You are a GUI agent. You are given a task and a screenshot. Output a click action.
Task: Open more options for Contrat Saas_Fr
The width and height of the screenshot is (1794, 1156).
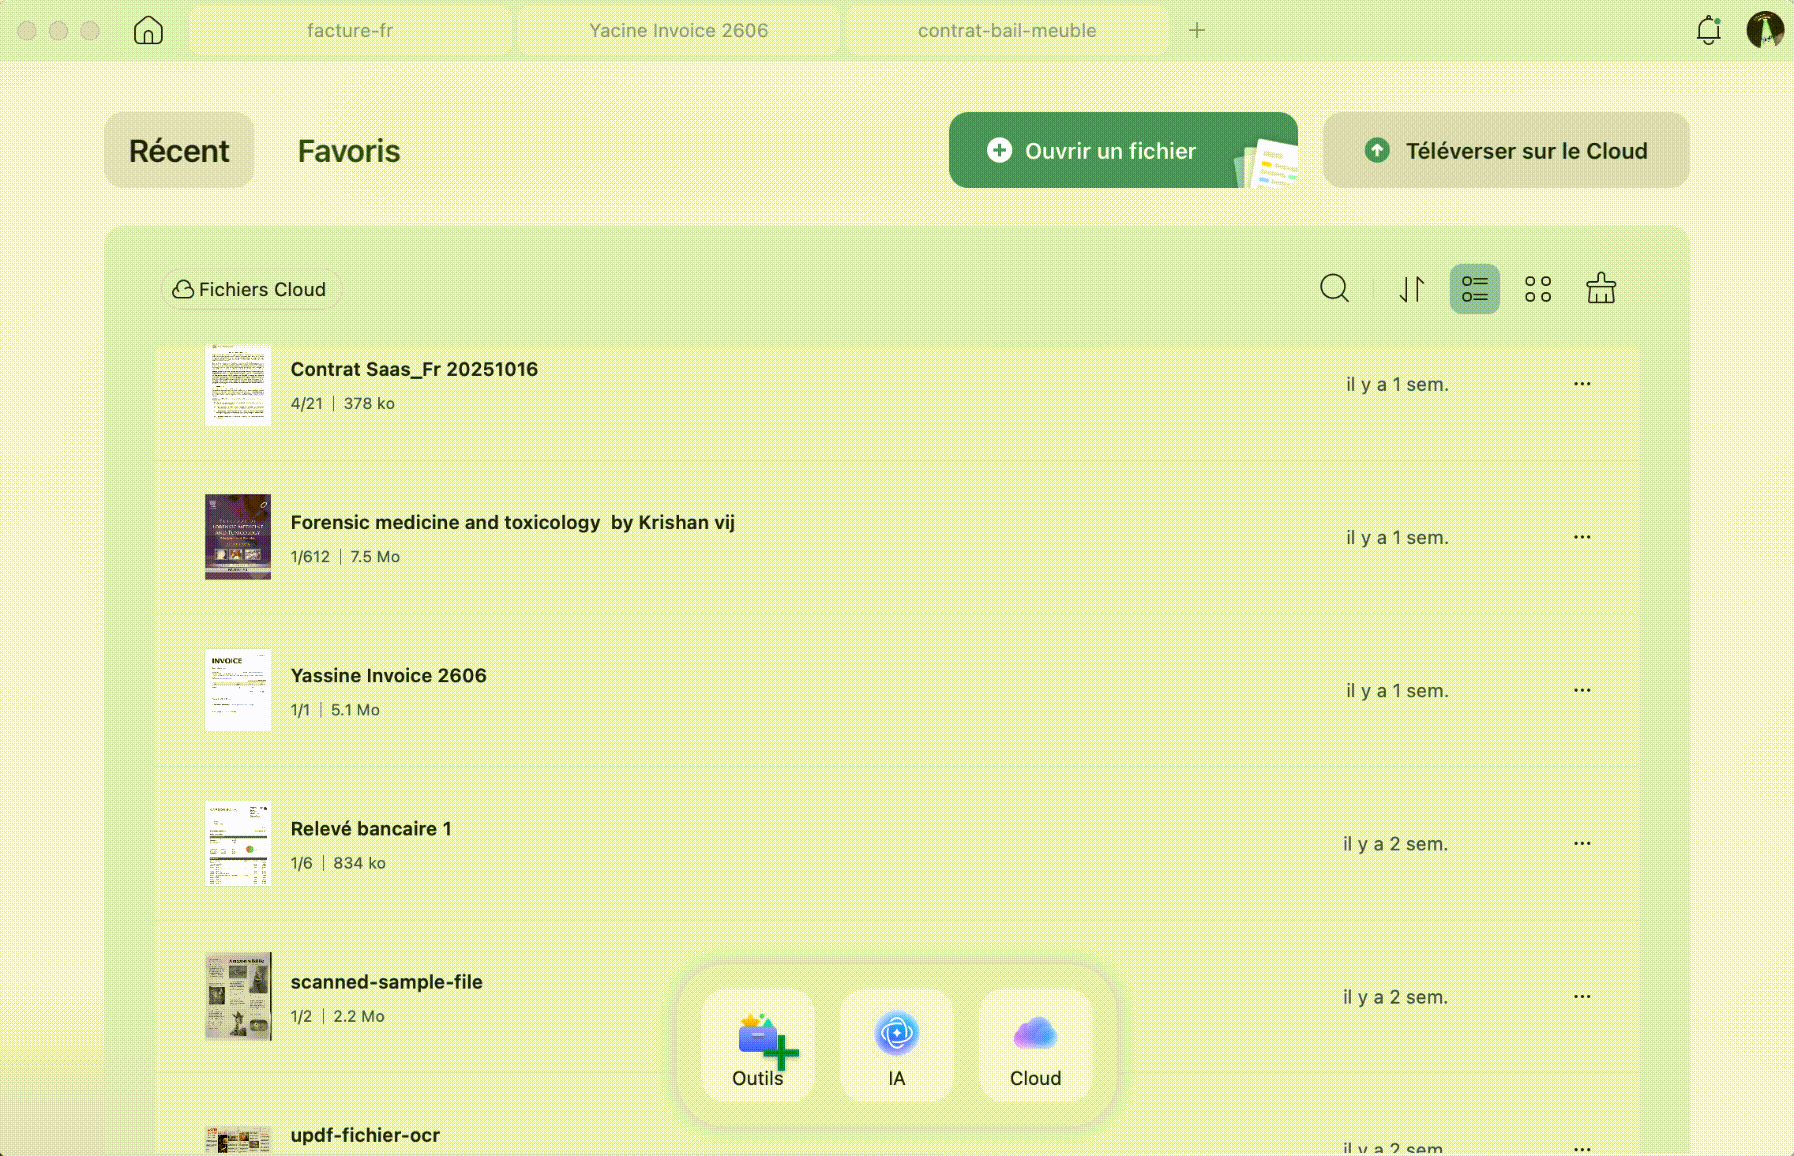1581,384
